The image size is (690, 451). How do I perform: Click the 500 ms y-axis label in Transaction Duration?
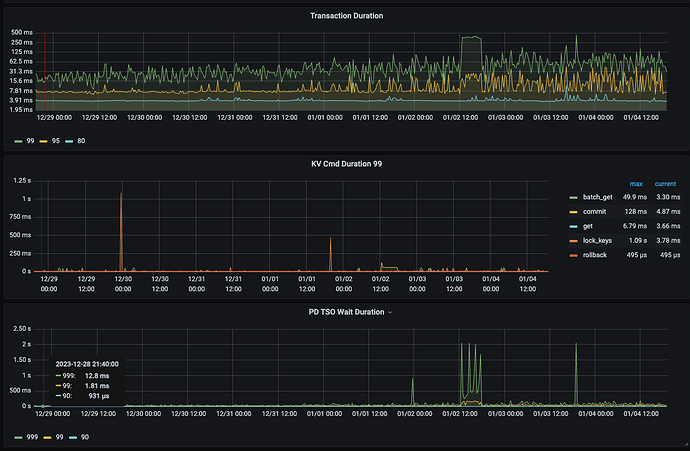22,33
